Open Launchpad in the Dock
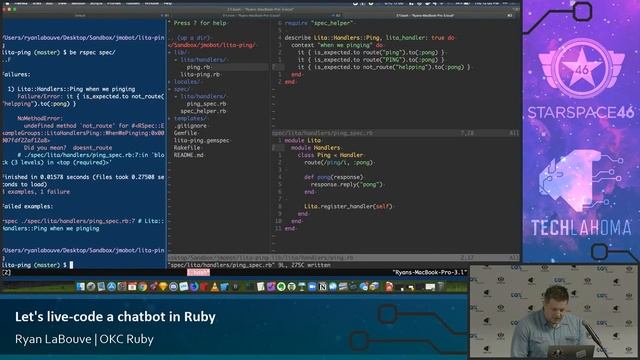The image size is (640, 360). pyautogui.click(x=91, y=287)
